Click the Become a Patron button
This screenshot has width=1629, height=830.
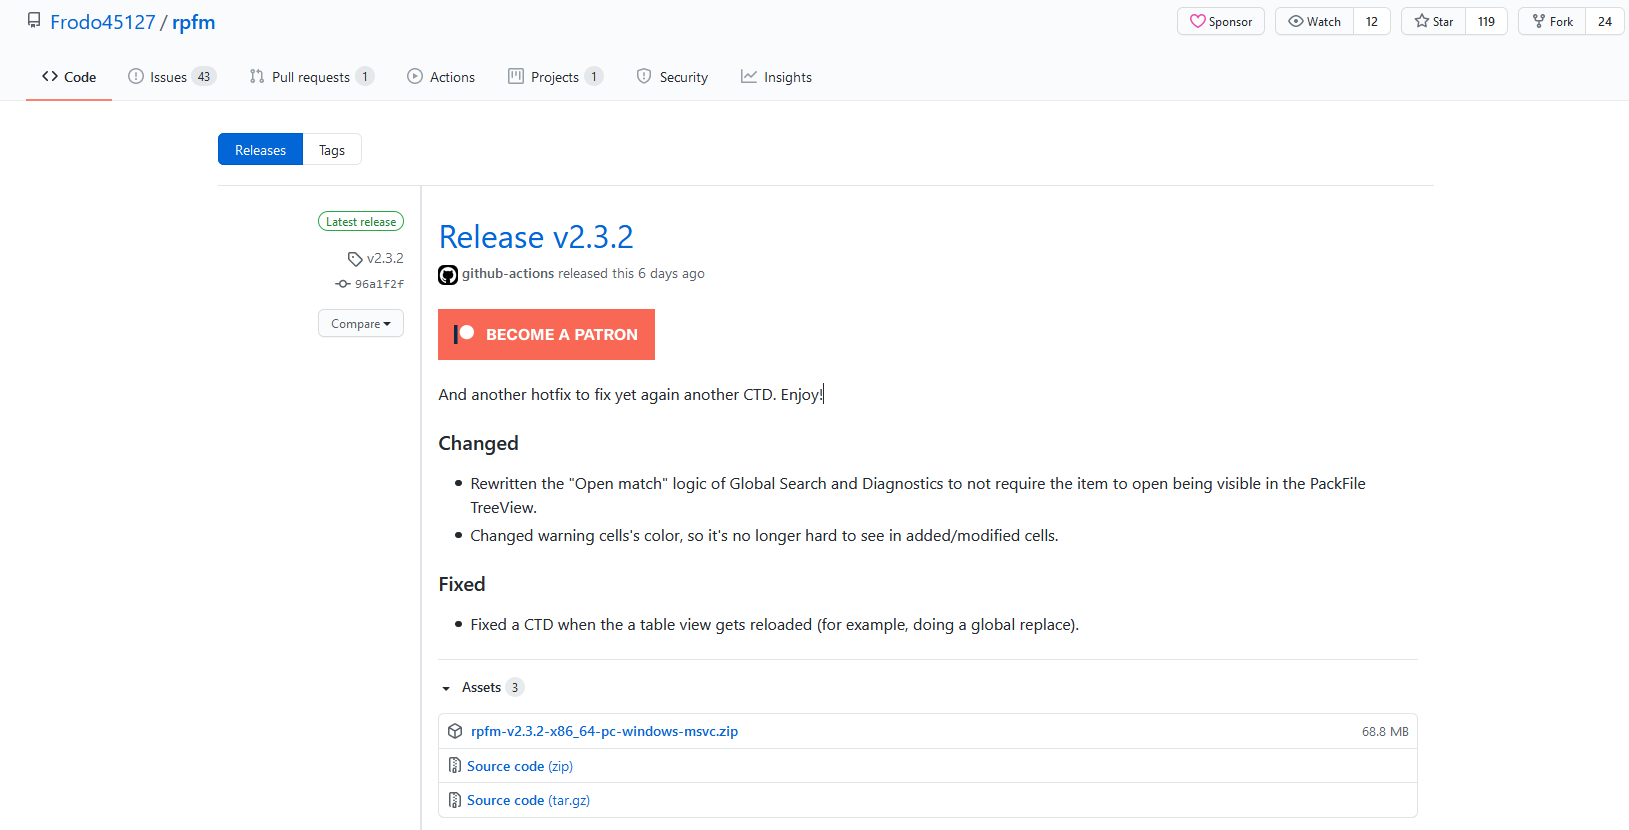[x=546, y=334]
